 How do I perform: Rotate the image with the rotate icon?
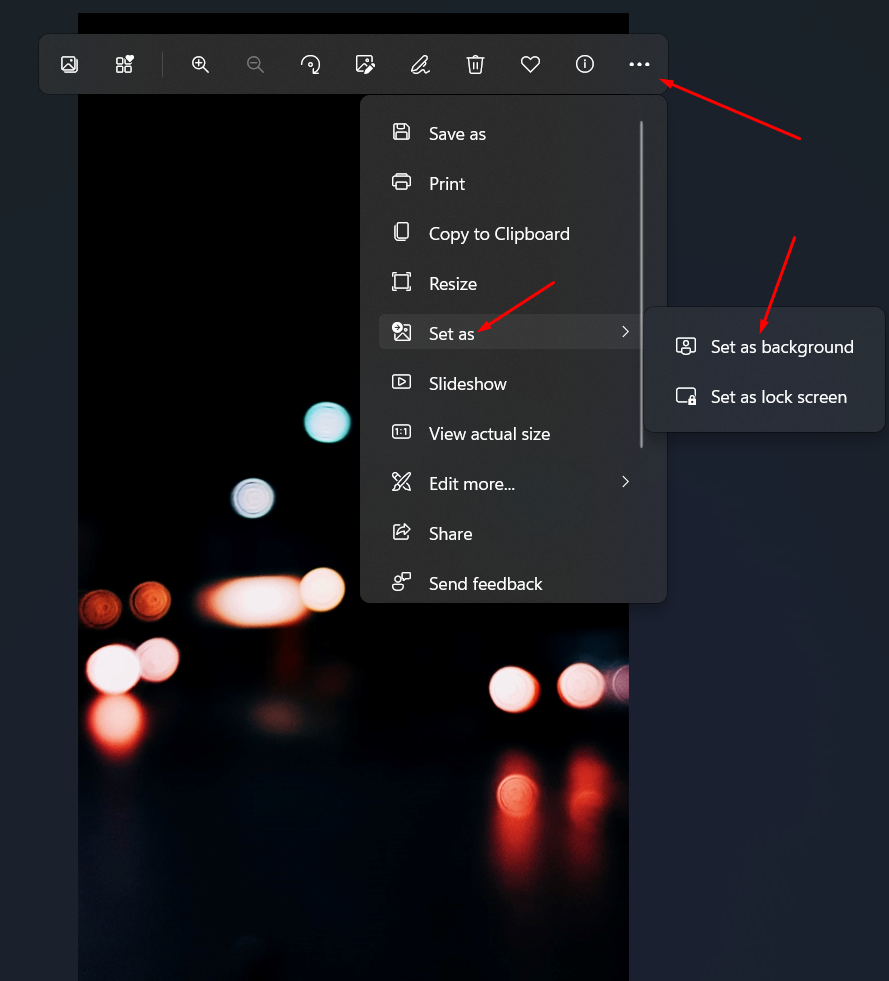pos(310,64)
